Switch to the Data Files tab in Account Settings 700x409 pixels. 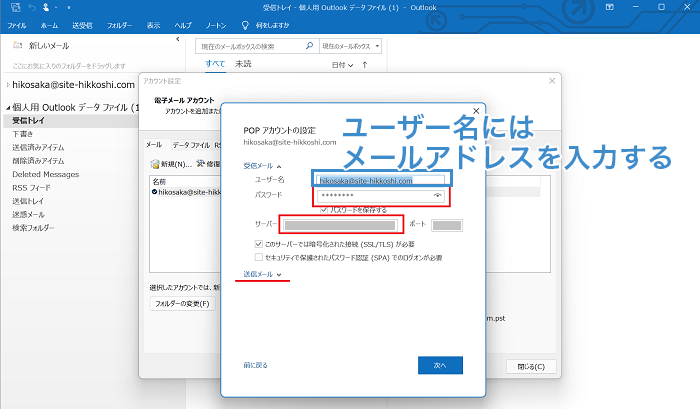[x=191, y=145]
